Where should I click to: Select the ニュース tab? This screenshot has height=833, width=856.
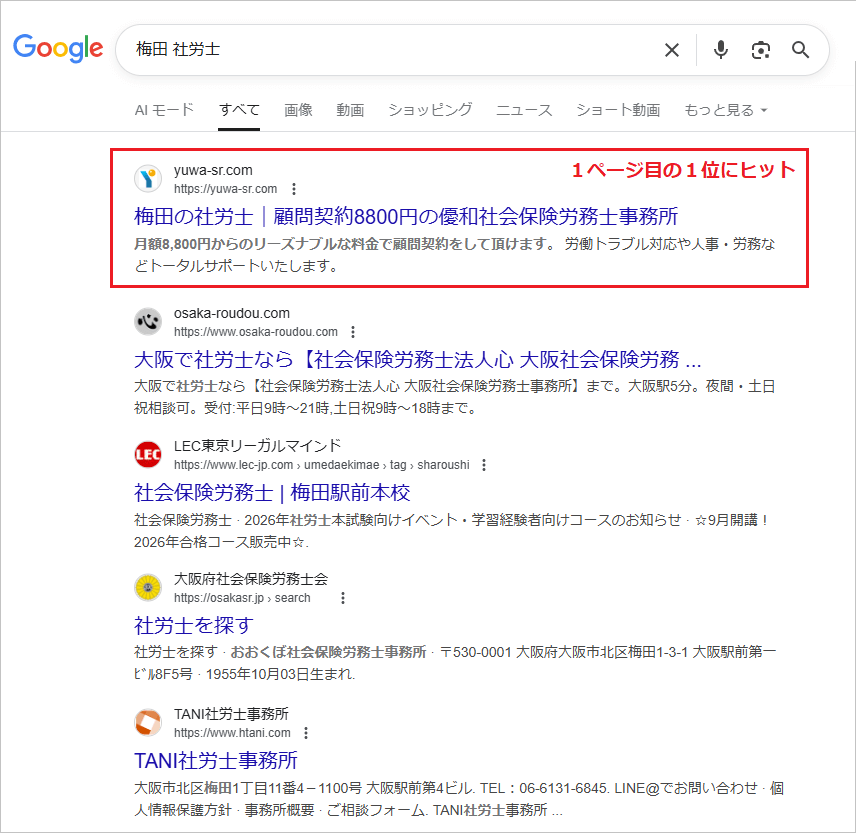[524, 110]
